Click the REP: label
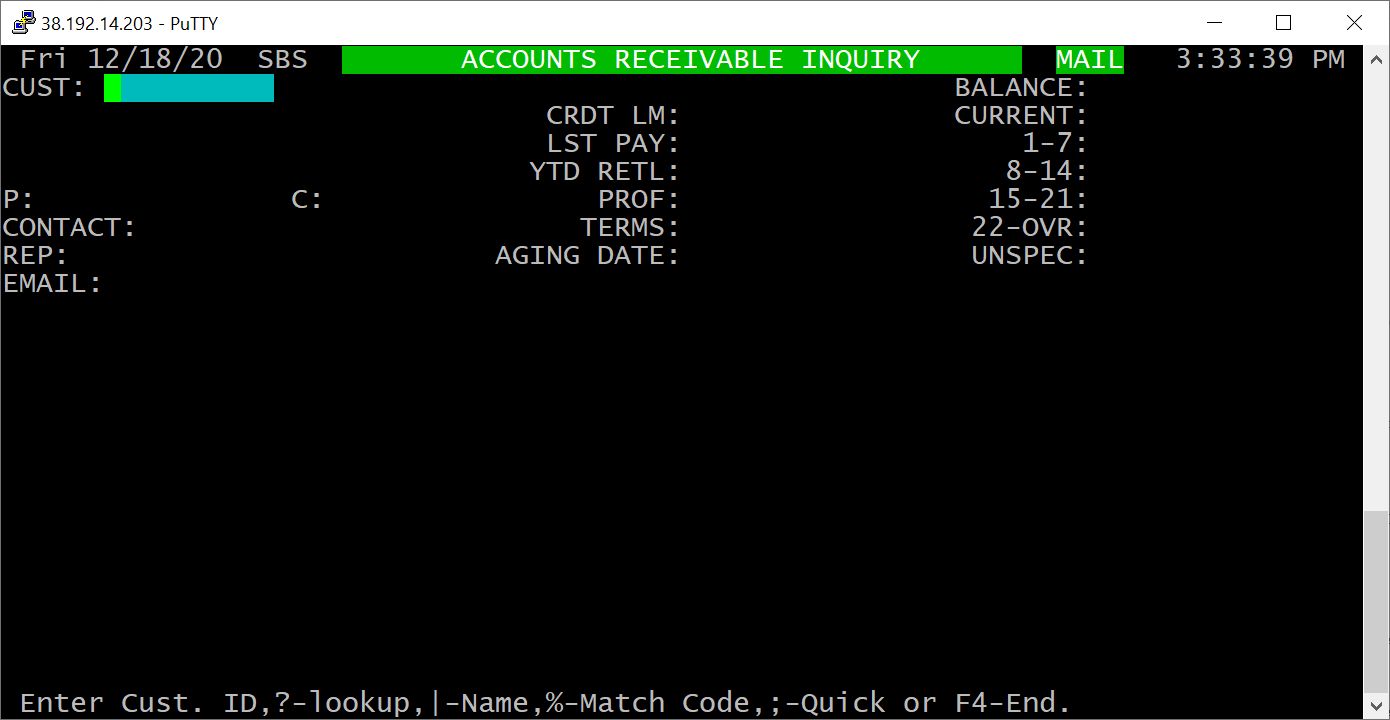The height and width of the screenshot is (720, 1390). [x=36, y=256]
